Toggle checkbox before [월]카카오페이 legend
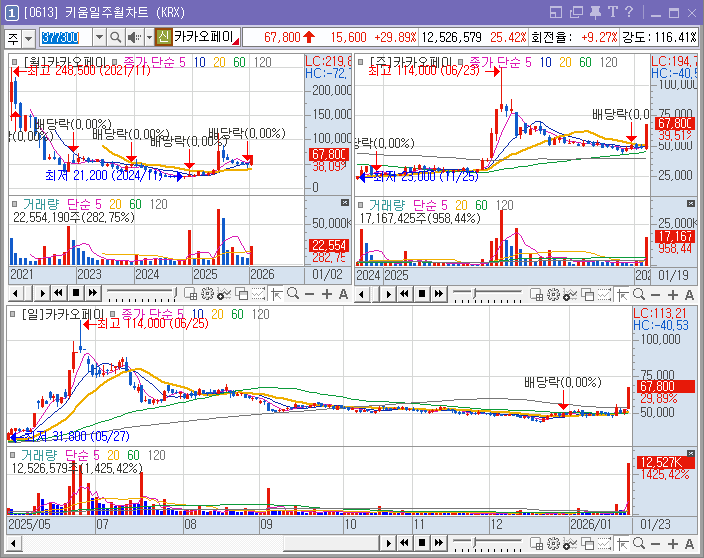Screen dimensions: 704x558 [x=15, y=62]
